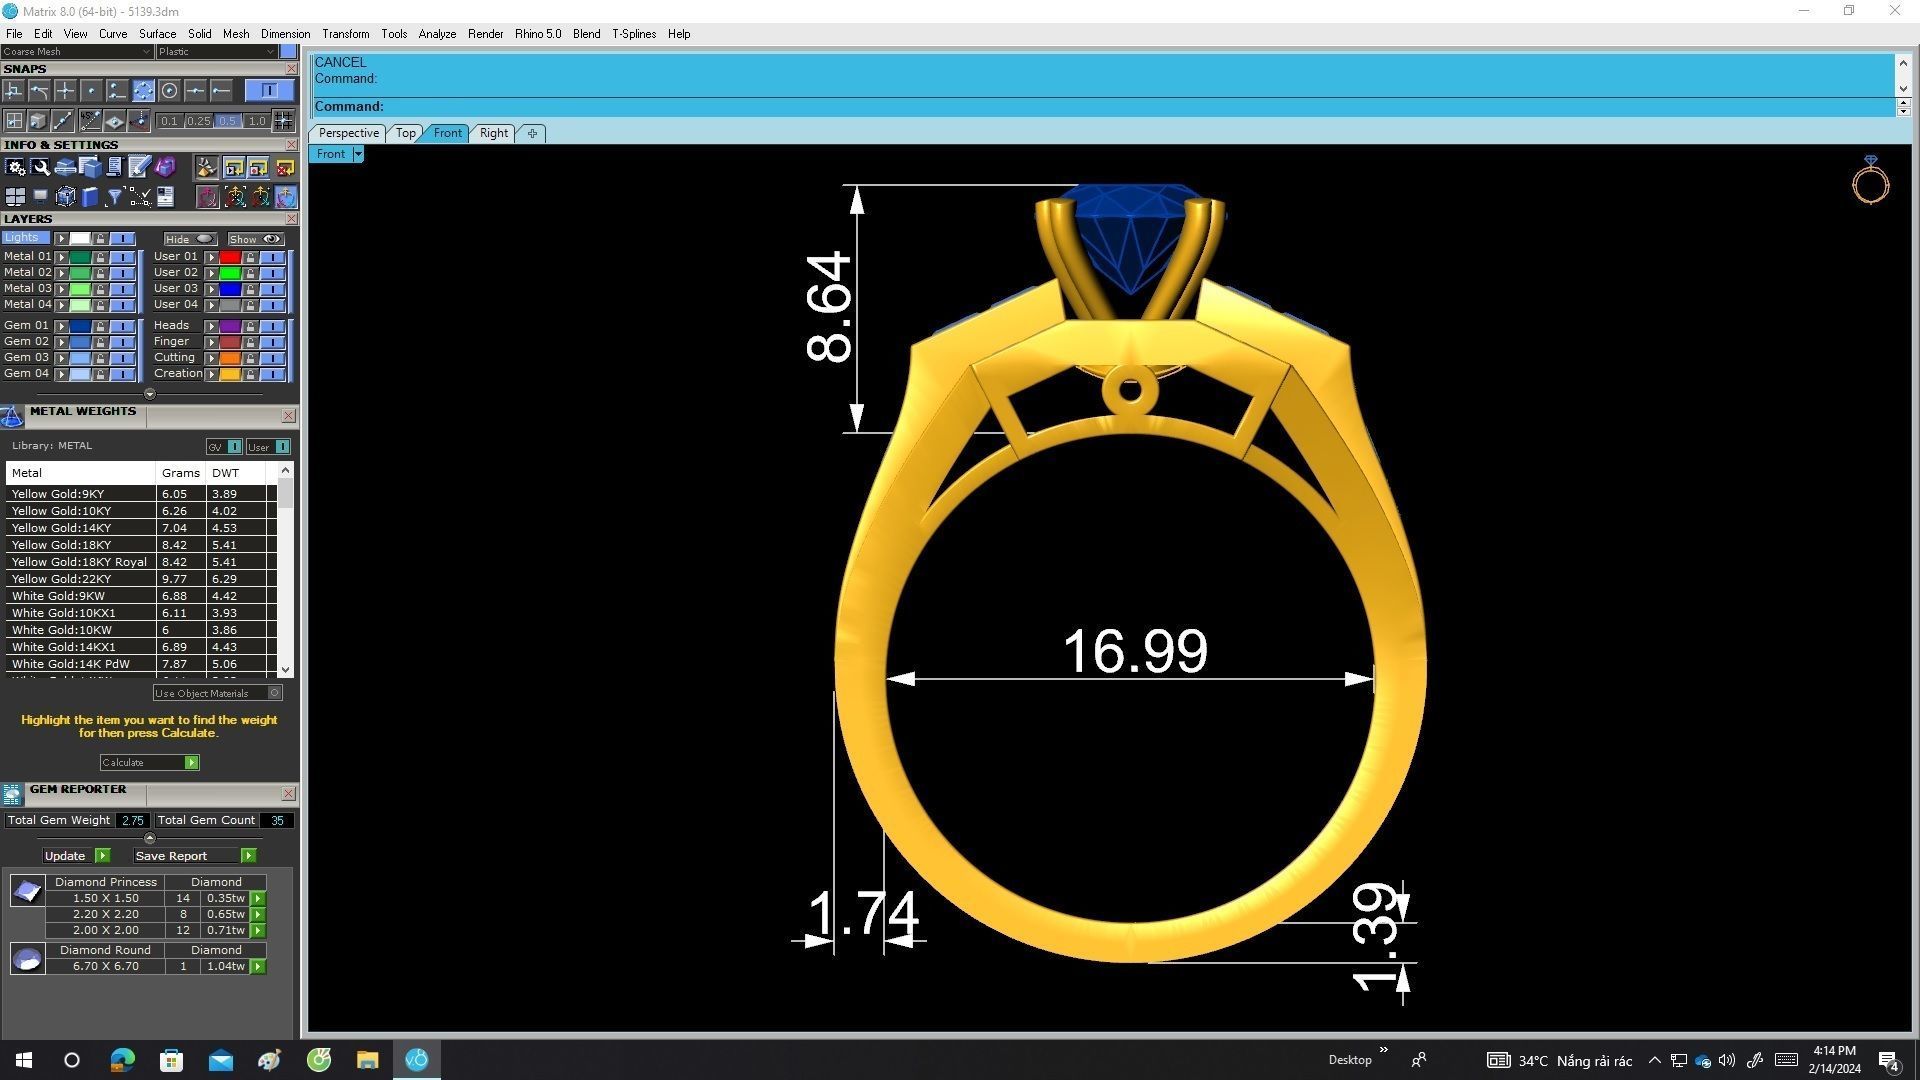1920x1080 pixels.
Task: Open the Front viewport dropdown arrow
Action: [358, 154]
